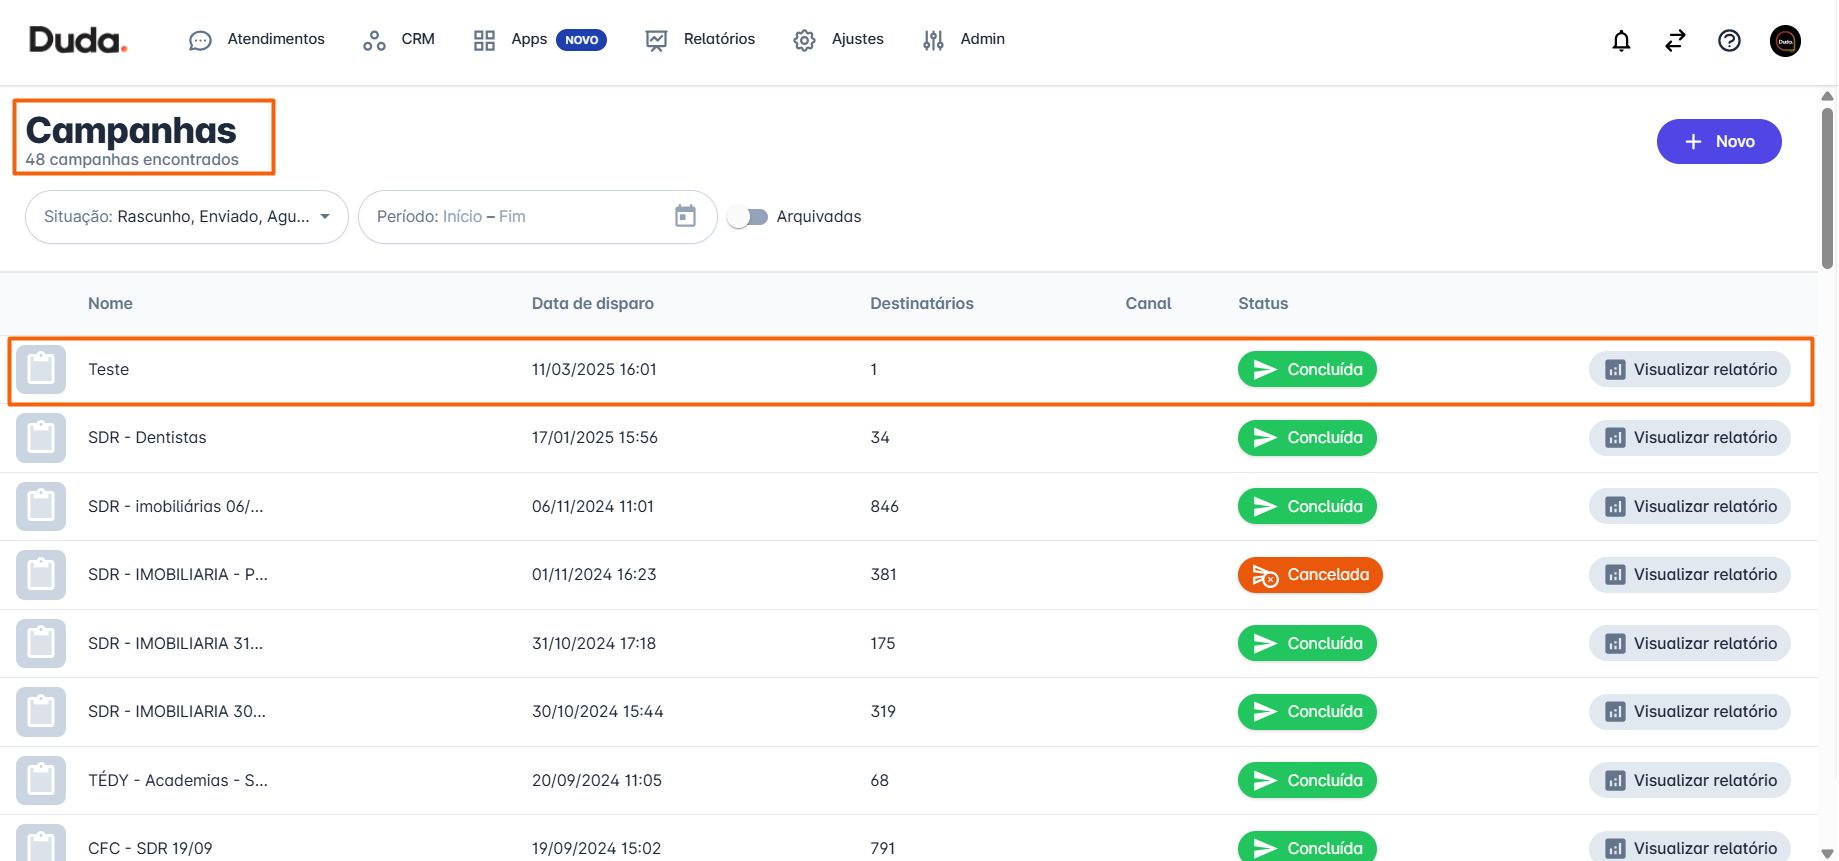Toggle the Arquivadas switch
The width and height of the screenshot is (1839, 861).
click(x=747, y=217)
